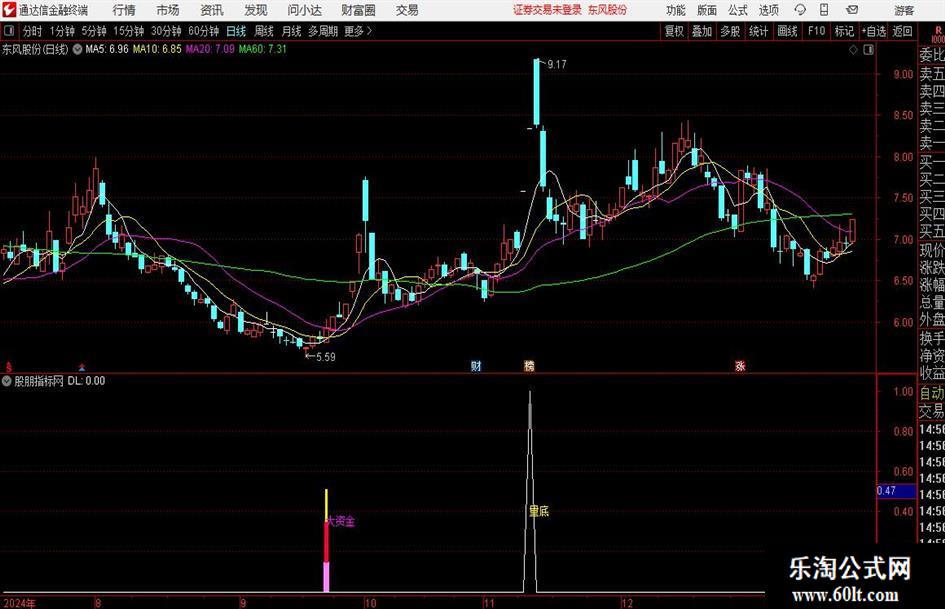The height and width of the screenshot is (609, 945).
Task: Open the 发现 menu
Action: pyautogui.click(x=256, y=10)
